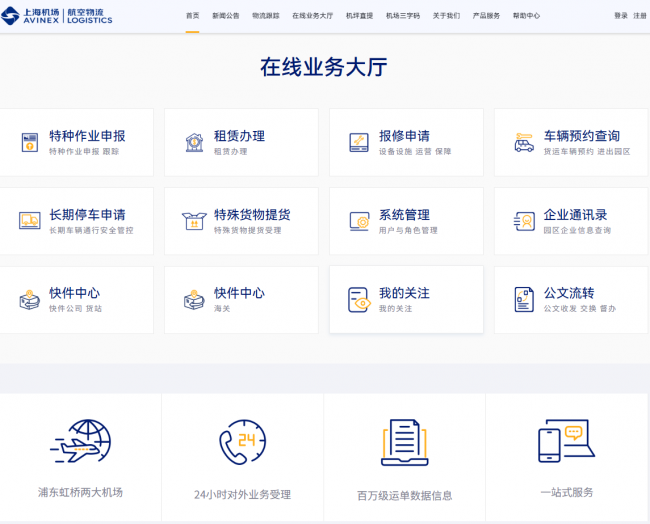Click the 公文流转 document icon

[x=524, y=299]
